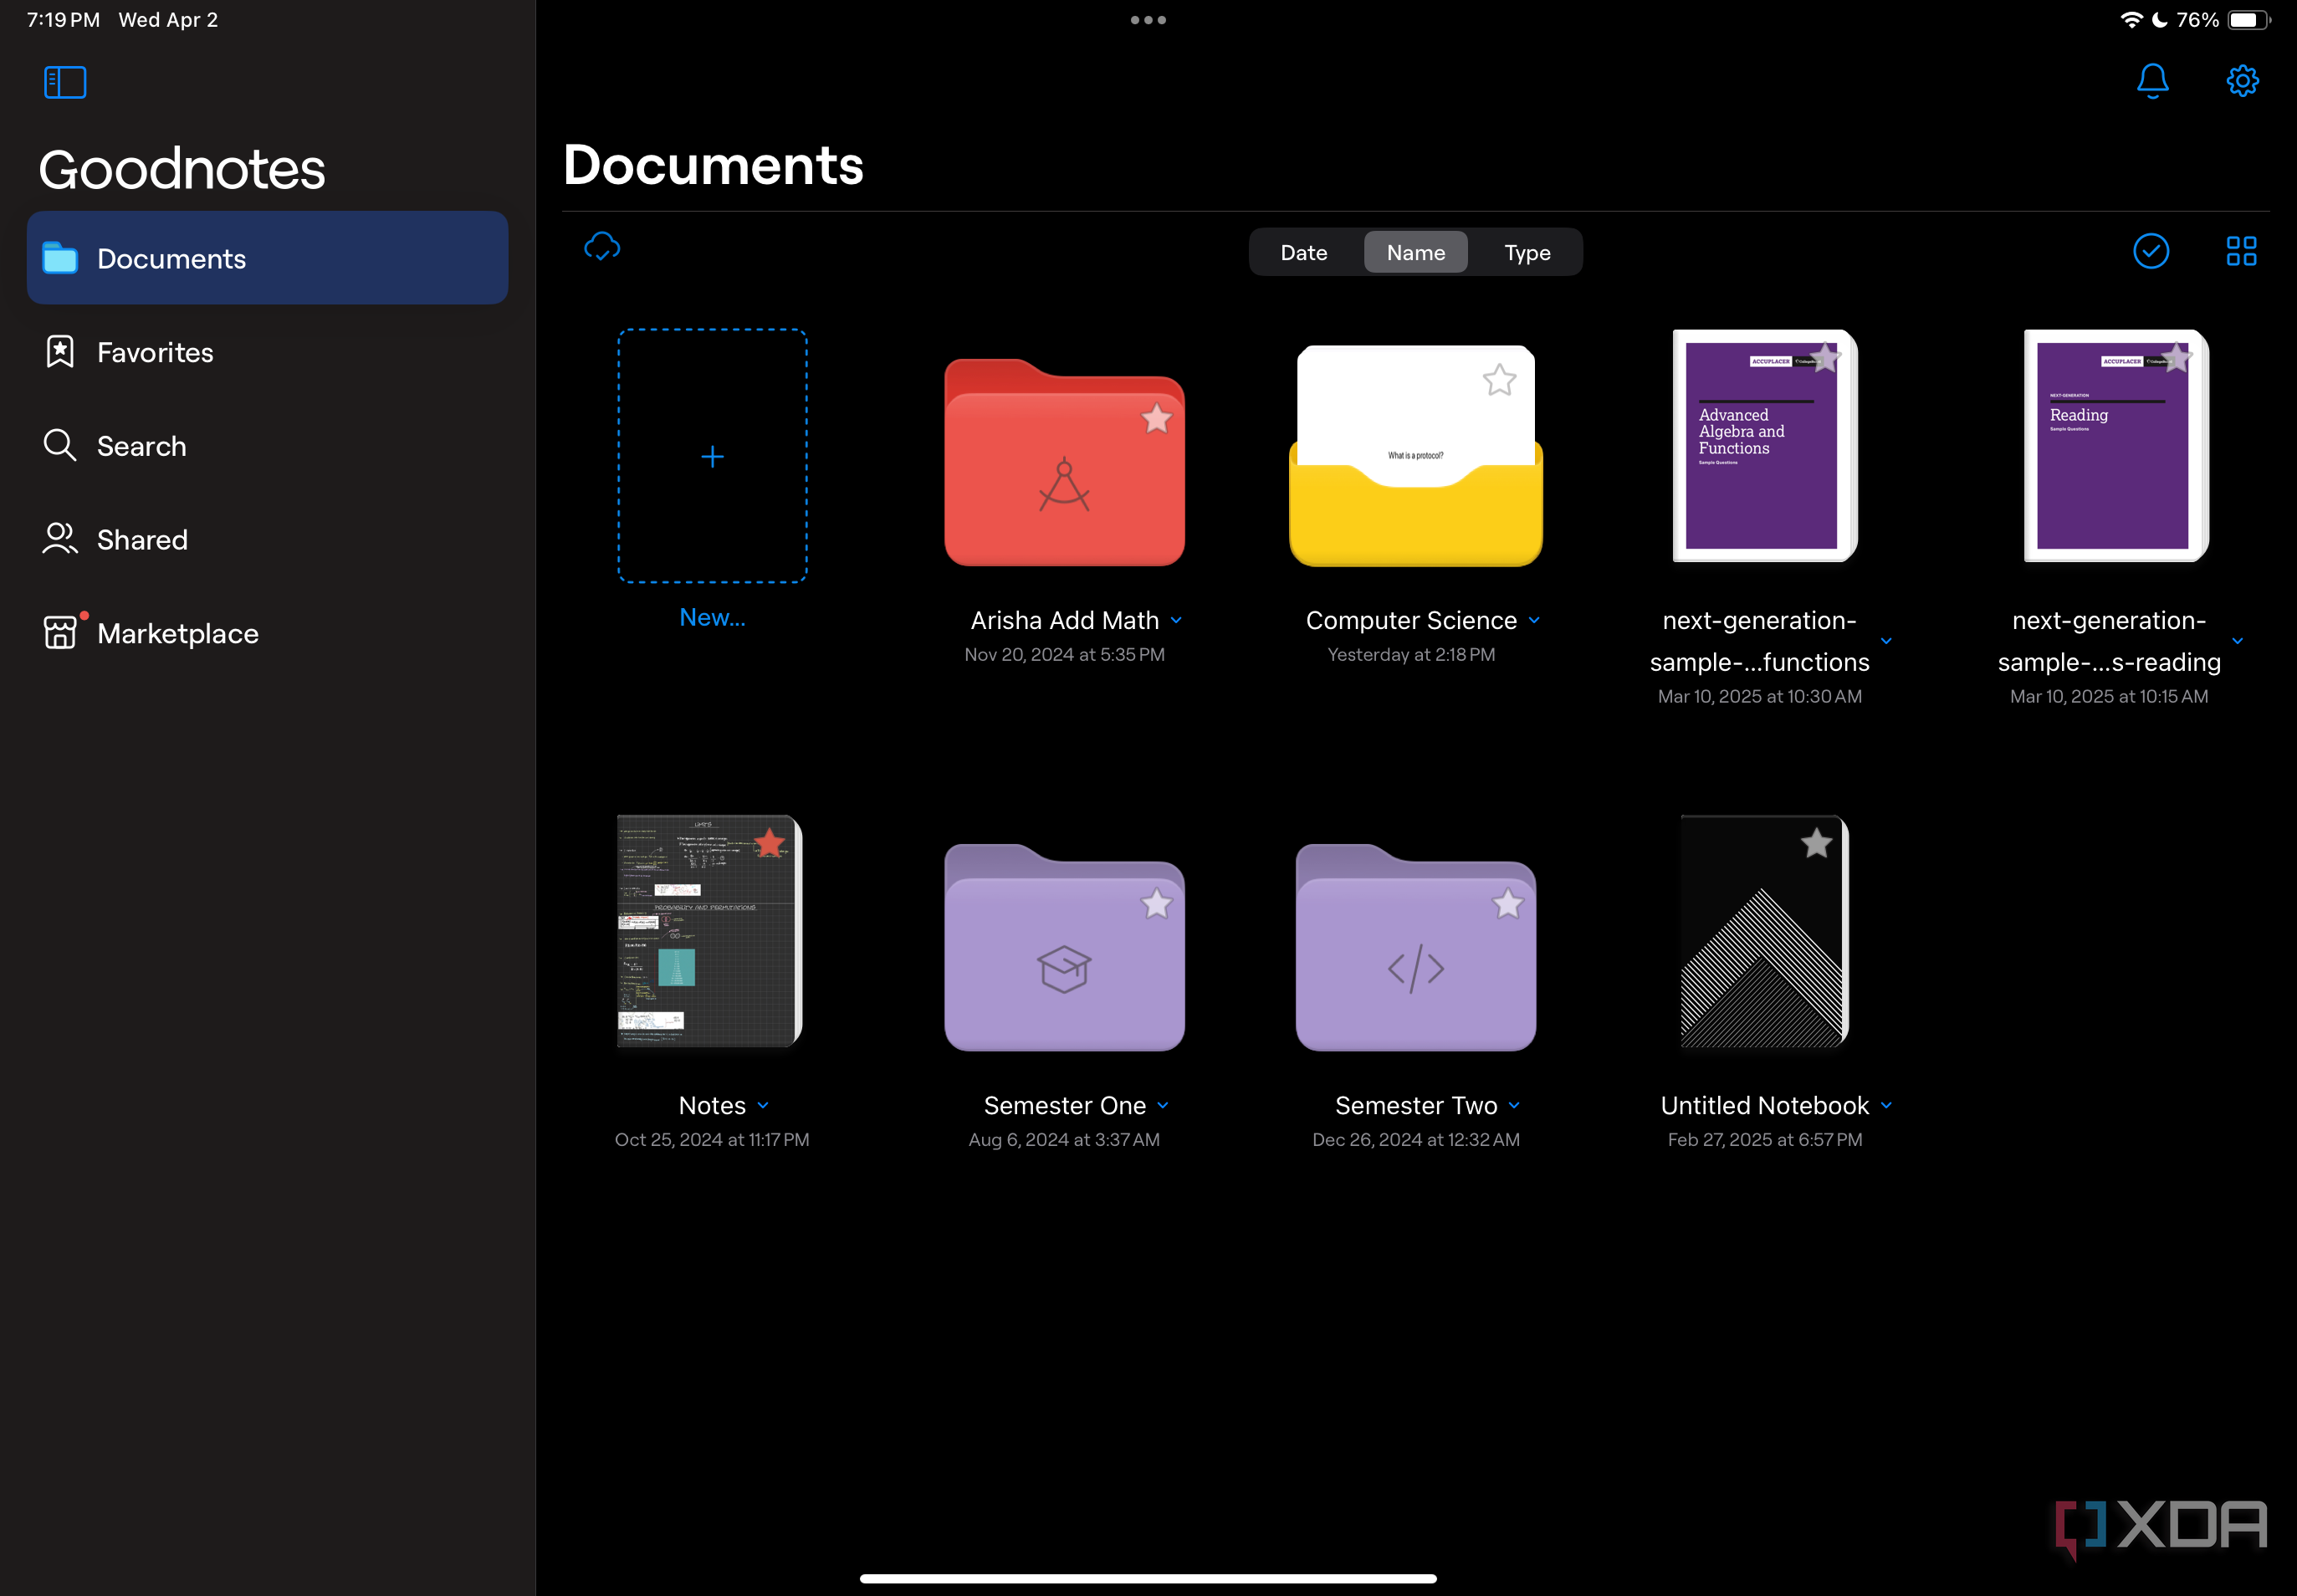Viewport: 2297px width, 1596px height.
Task: Expand options chevron for next-generation-sample functions
Action: pyautogui.click(x=1886, y=642)
